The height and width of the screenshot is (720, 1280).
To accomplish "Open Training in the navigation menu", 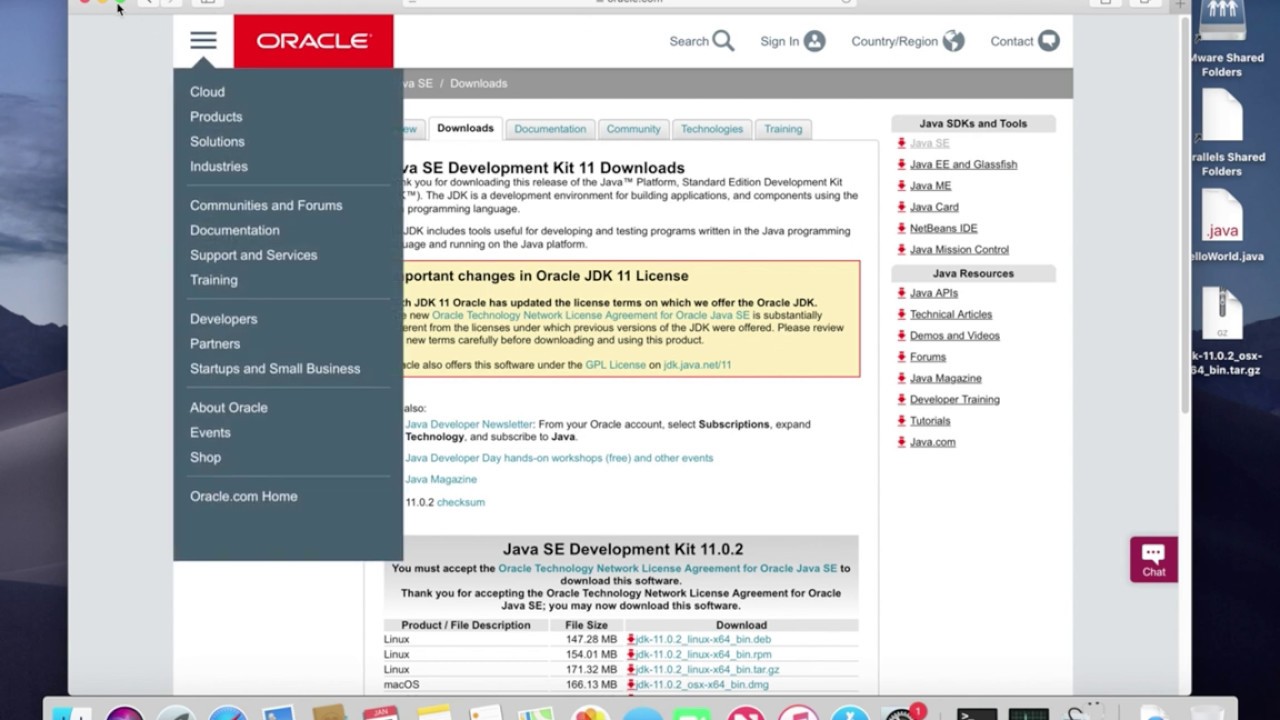I will click(x=214, y=280).
